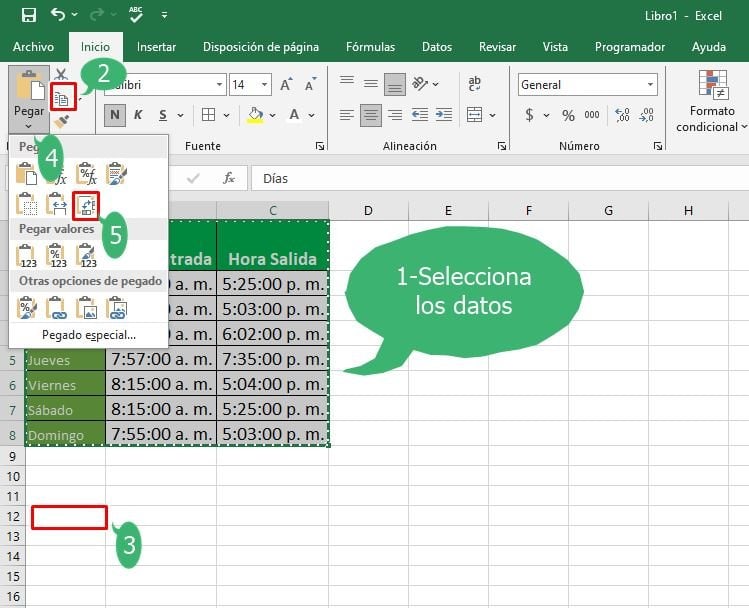Open the Archivo tab

tap(33, 47)
